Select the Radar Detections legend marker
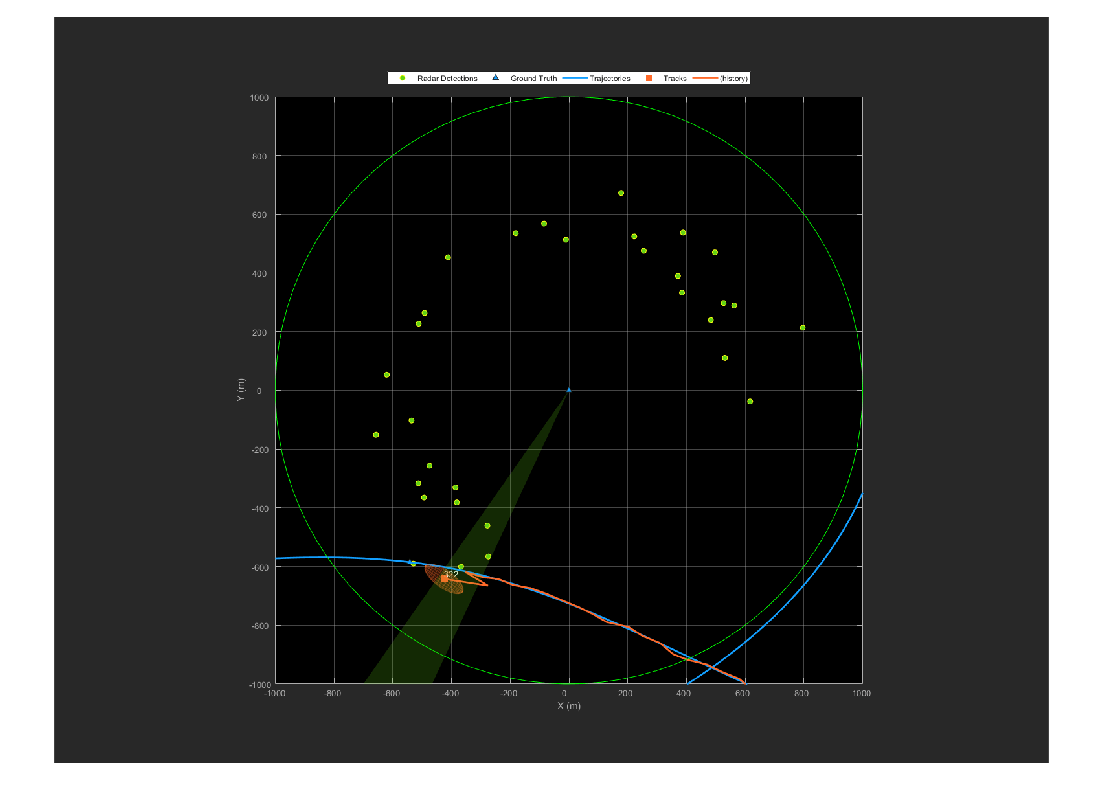The width and height of the screenshot is (1103, 800). [x=402, y=77]
